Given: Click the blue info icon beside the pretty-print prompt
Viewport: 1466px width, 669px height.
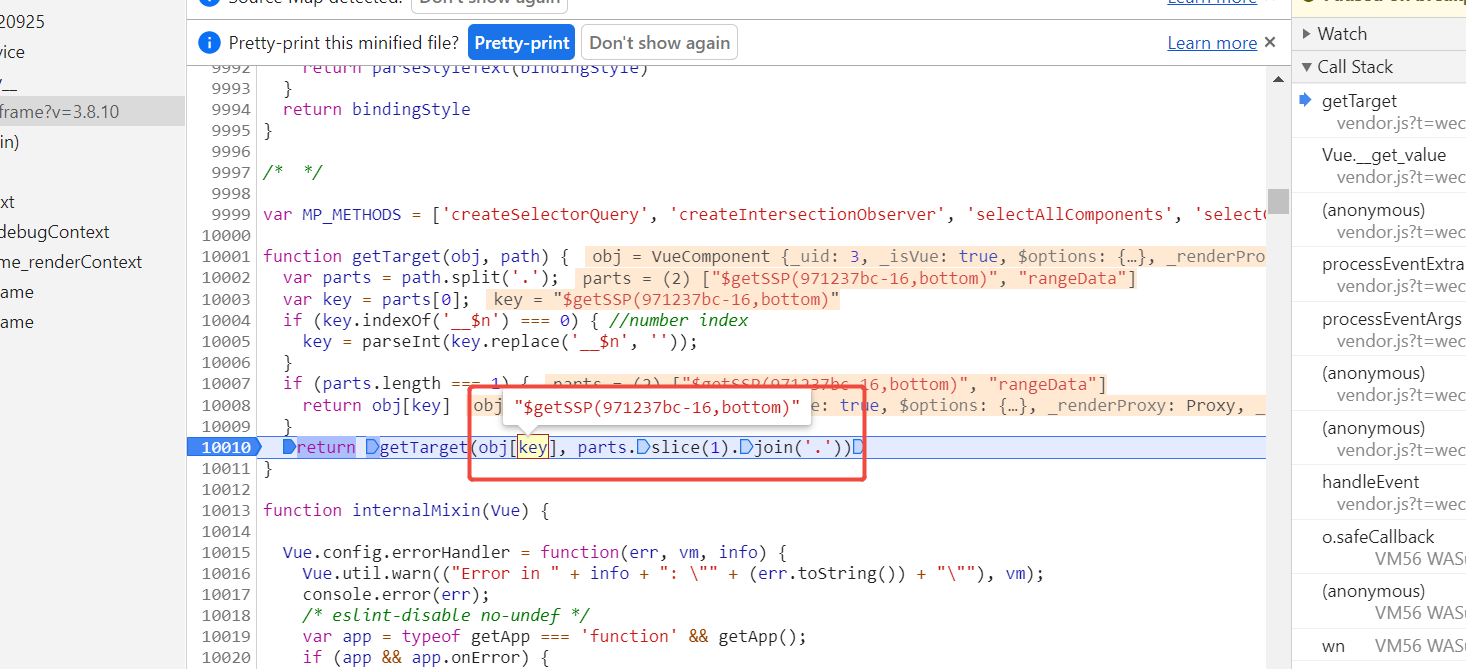Looking at the screenshot, I should pyautogui.click(x=209, y=43).
